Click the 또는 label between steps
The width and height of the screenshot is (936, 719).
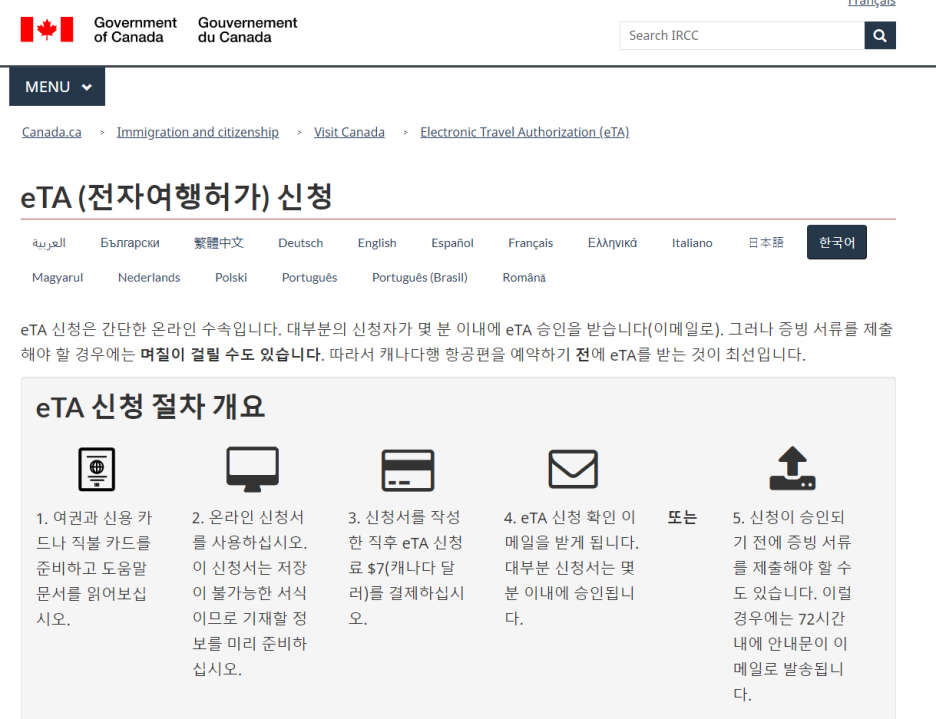(682, 517)
